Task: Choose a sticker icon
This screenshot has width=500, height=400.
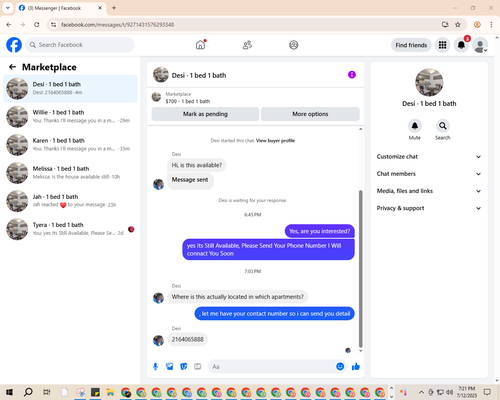Action: click(x=184, y=367)
